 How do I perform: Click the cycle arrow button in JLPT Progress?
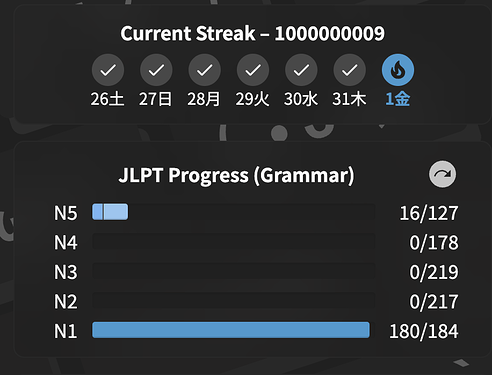pyautogui.click(x=442, y=174)
